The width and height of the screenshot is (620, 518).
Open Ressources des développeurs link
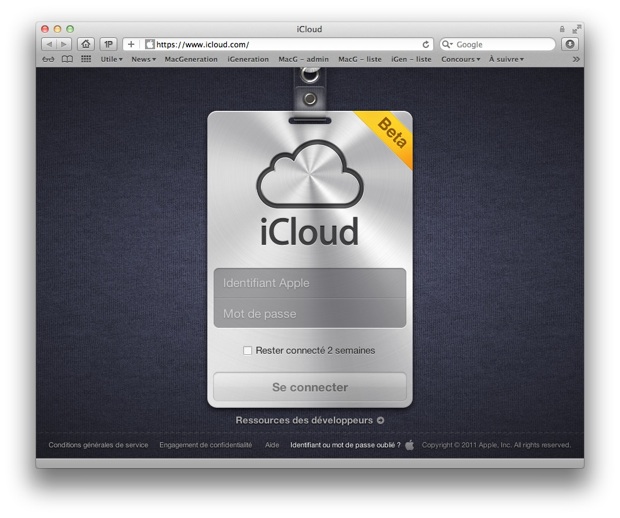click(x=304, y=420)
